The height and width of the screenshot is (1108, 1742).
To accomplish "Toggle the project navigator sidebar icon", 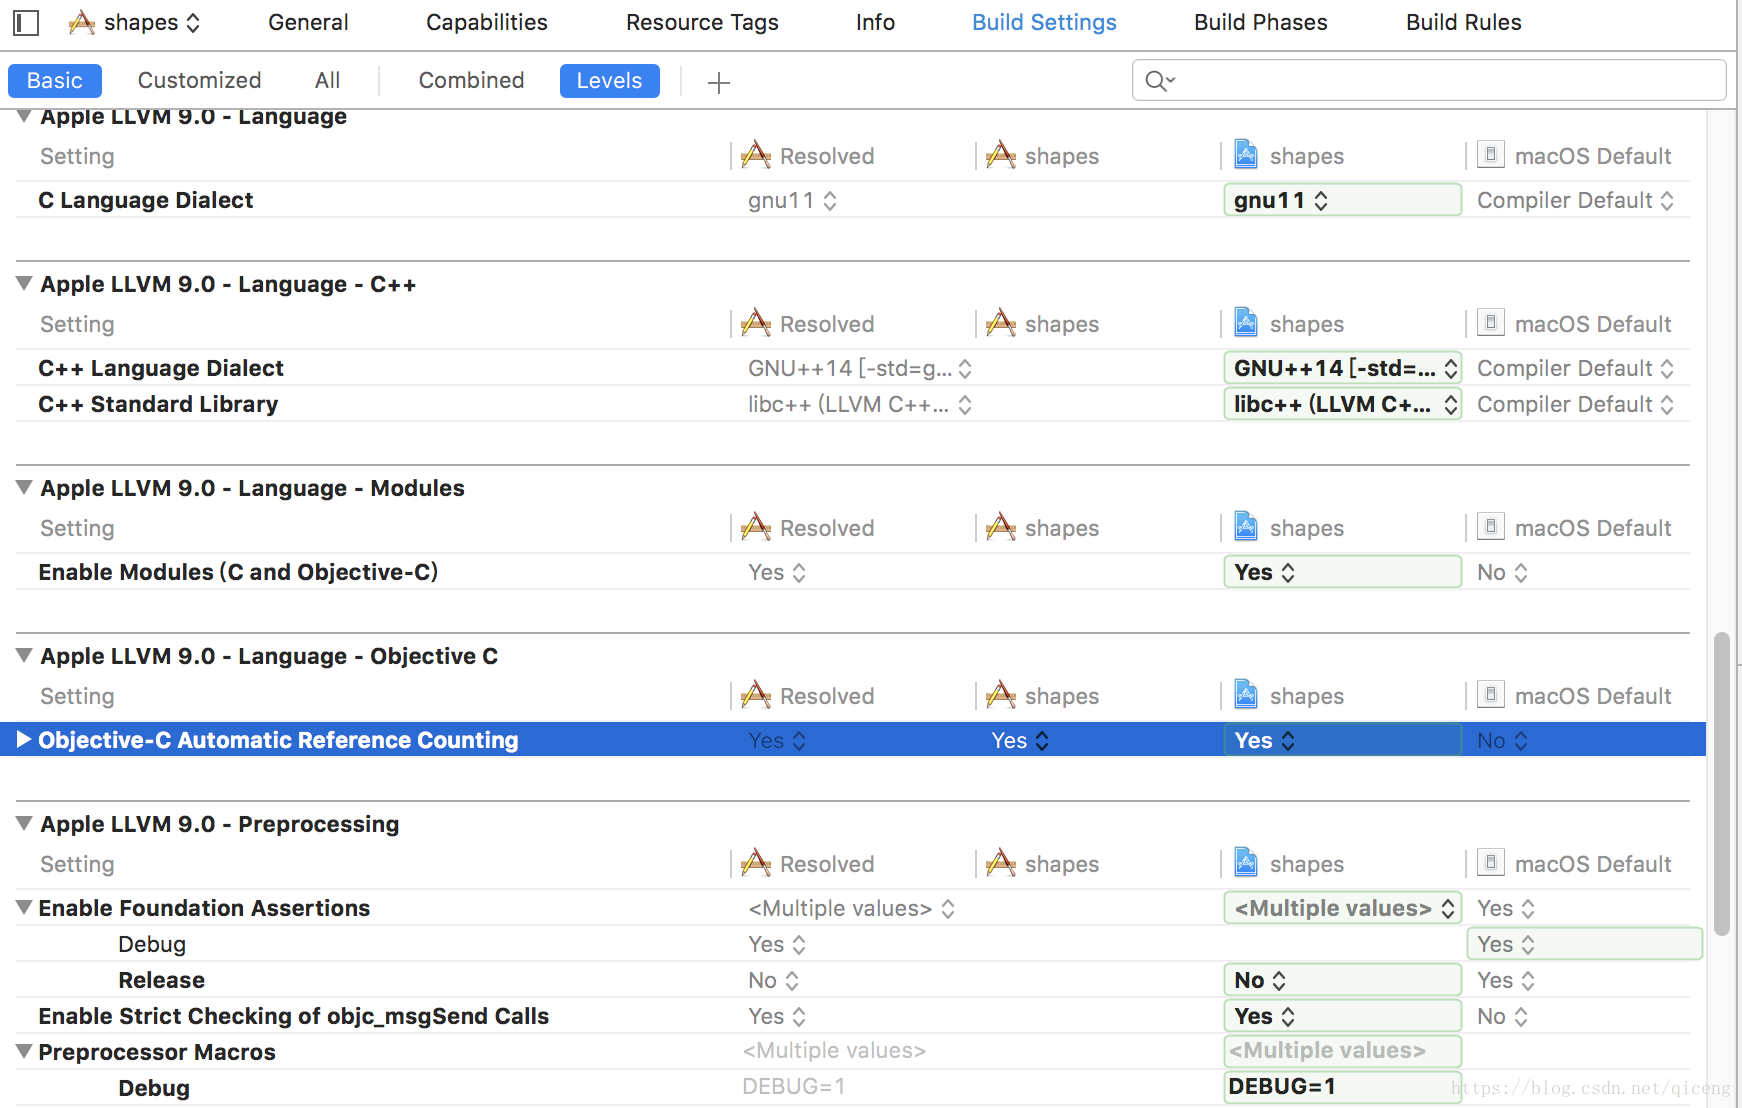I will [x=26, y=22].
